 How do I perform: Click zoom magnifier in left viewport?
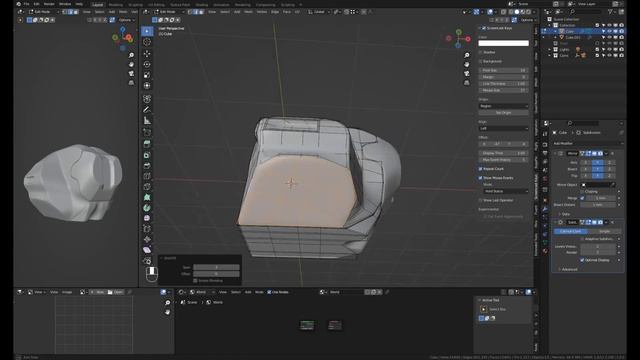131,56
